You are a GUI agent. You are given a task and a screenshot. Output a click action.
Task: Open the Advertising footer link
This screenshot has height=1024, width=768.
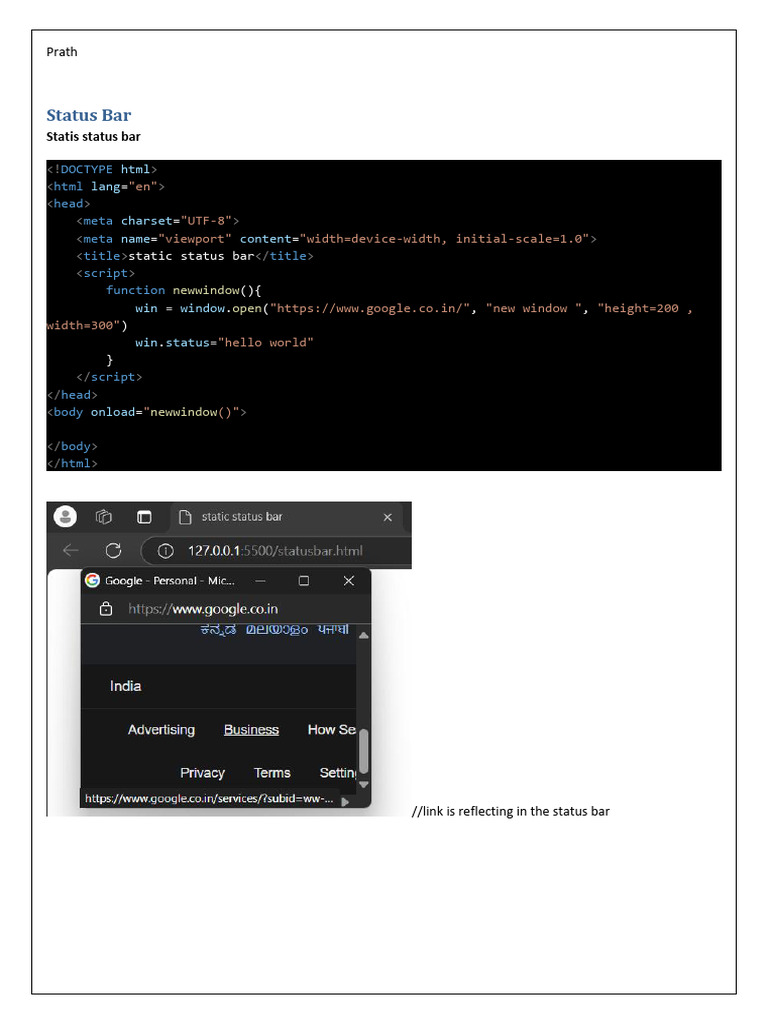(x=161, y=729)
